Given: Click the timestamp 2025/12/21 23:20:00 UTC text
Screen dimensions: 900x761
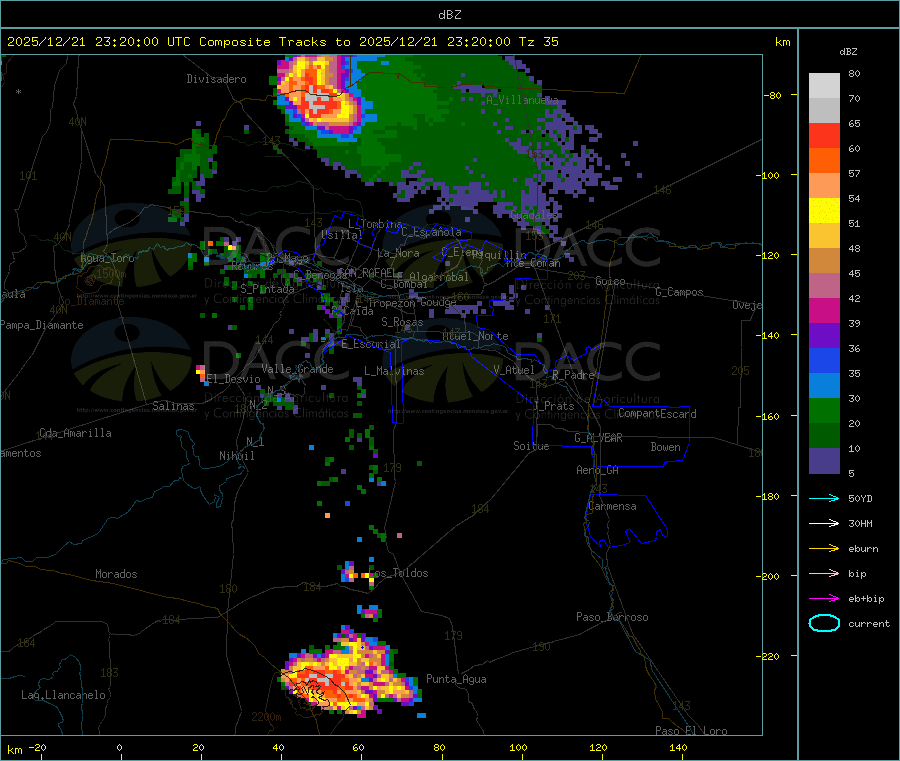Looking at the screenshot, I should [99, 42].
